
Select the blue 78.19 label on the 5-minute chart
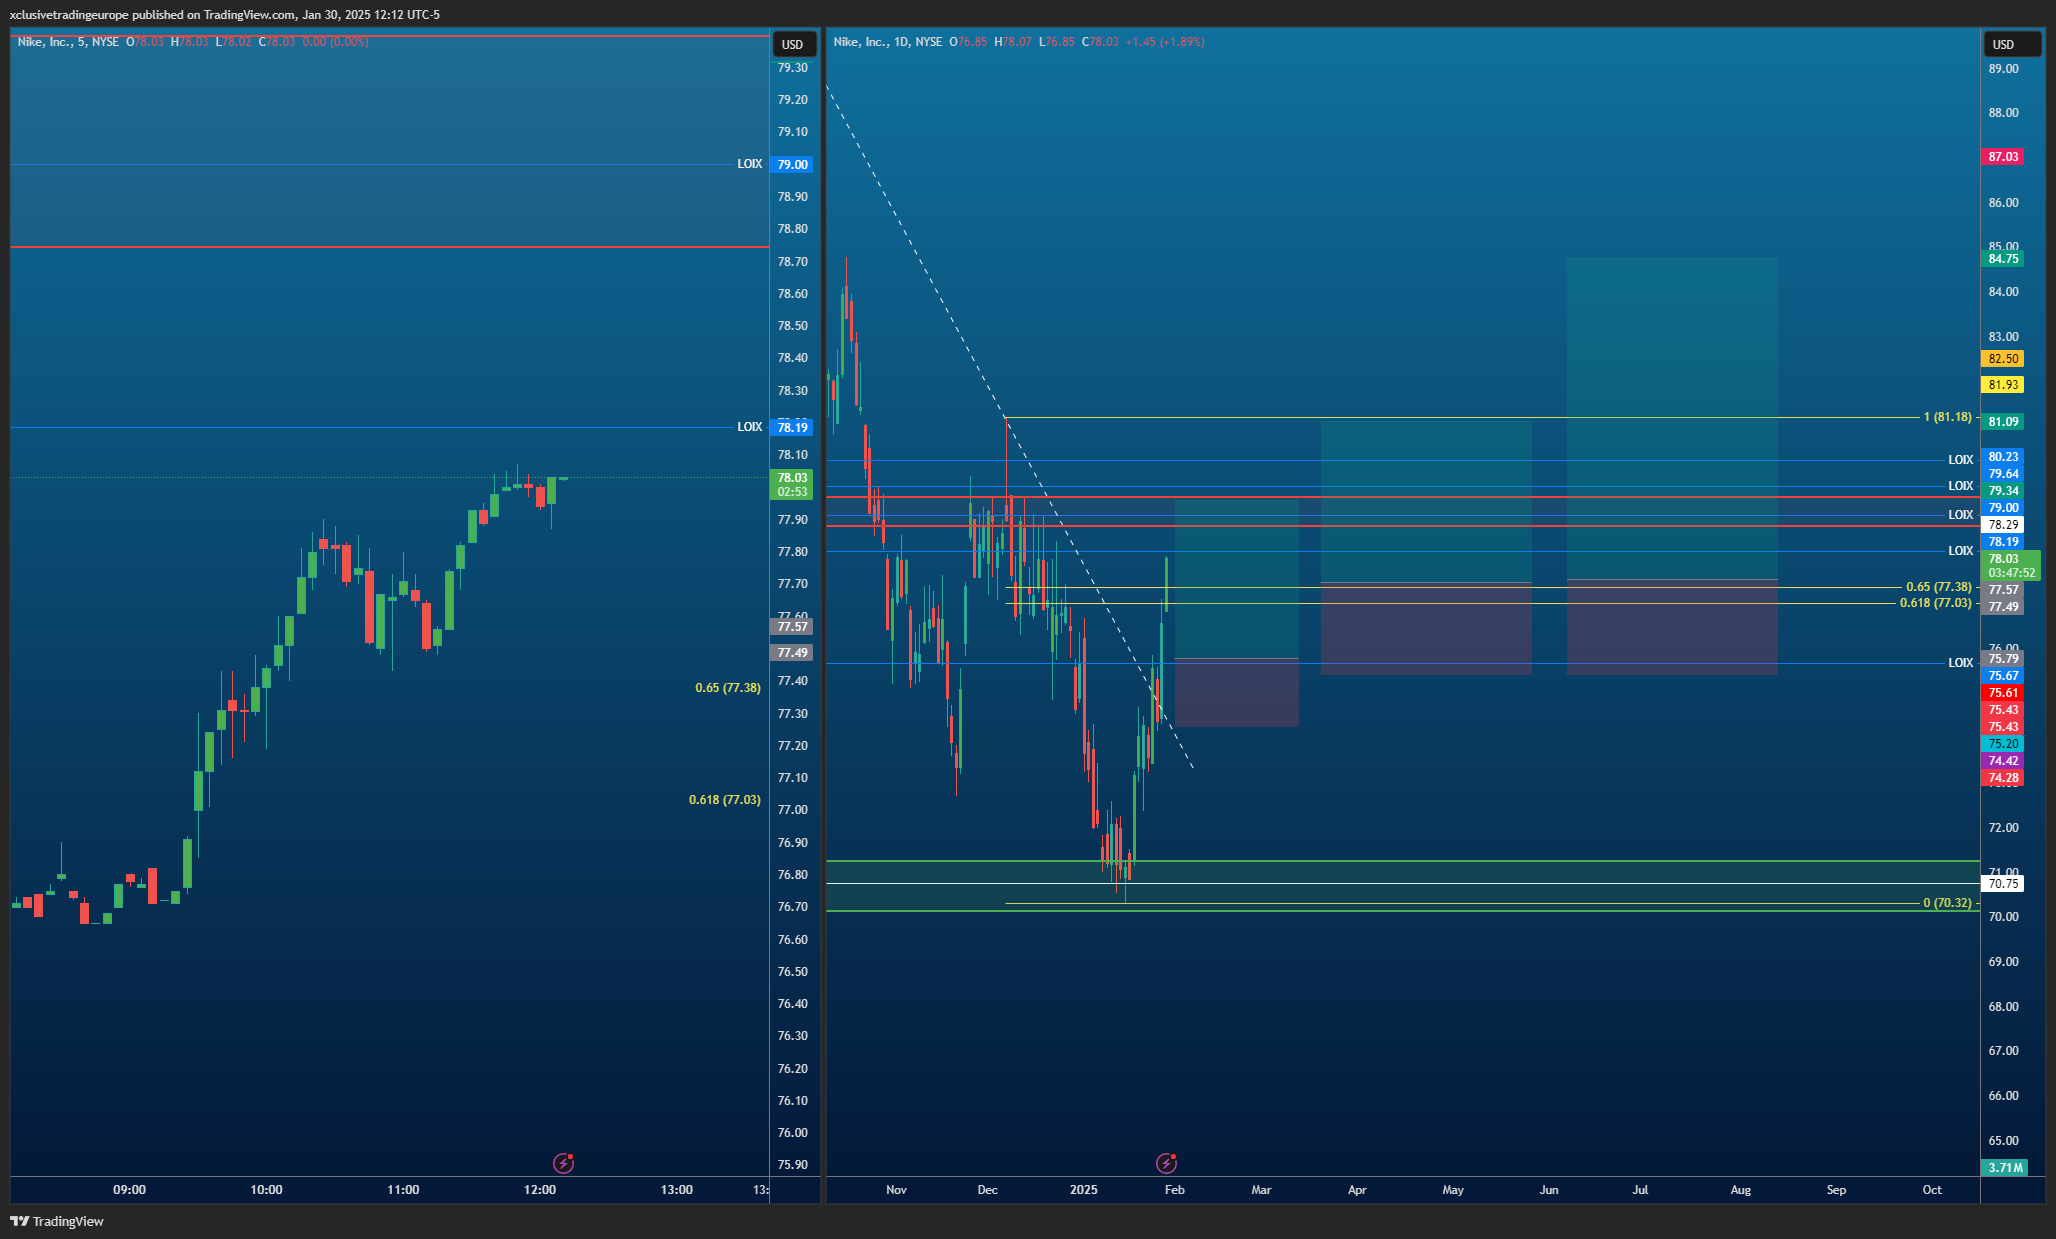pos(792,428)
